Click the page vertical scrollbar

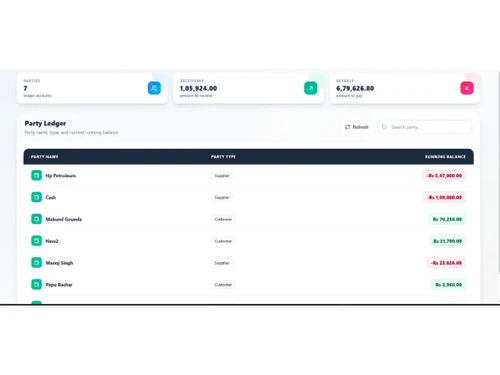[x=499, y=173]
